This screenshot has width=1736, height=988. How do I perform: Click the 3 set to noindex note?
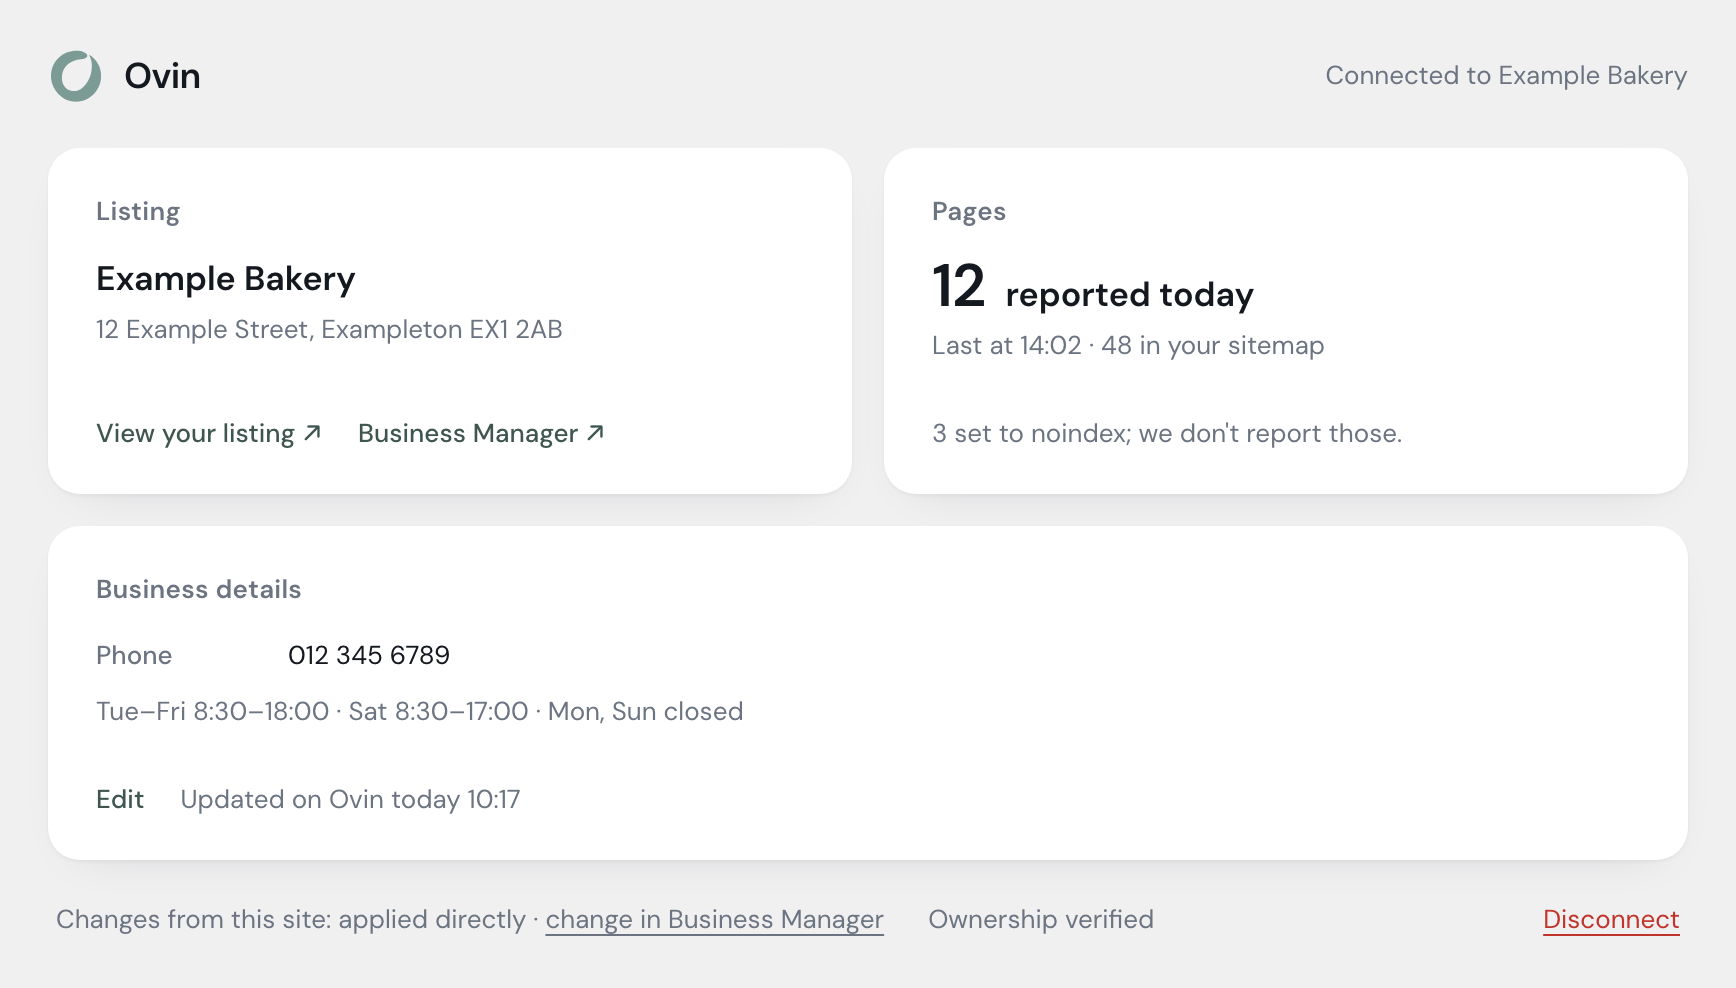pos(1167,433)
